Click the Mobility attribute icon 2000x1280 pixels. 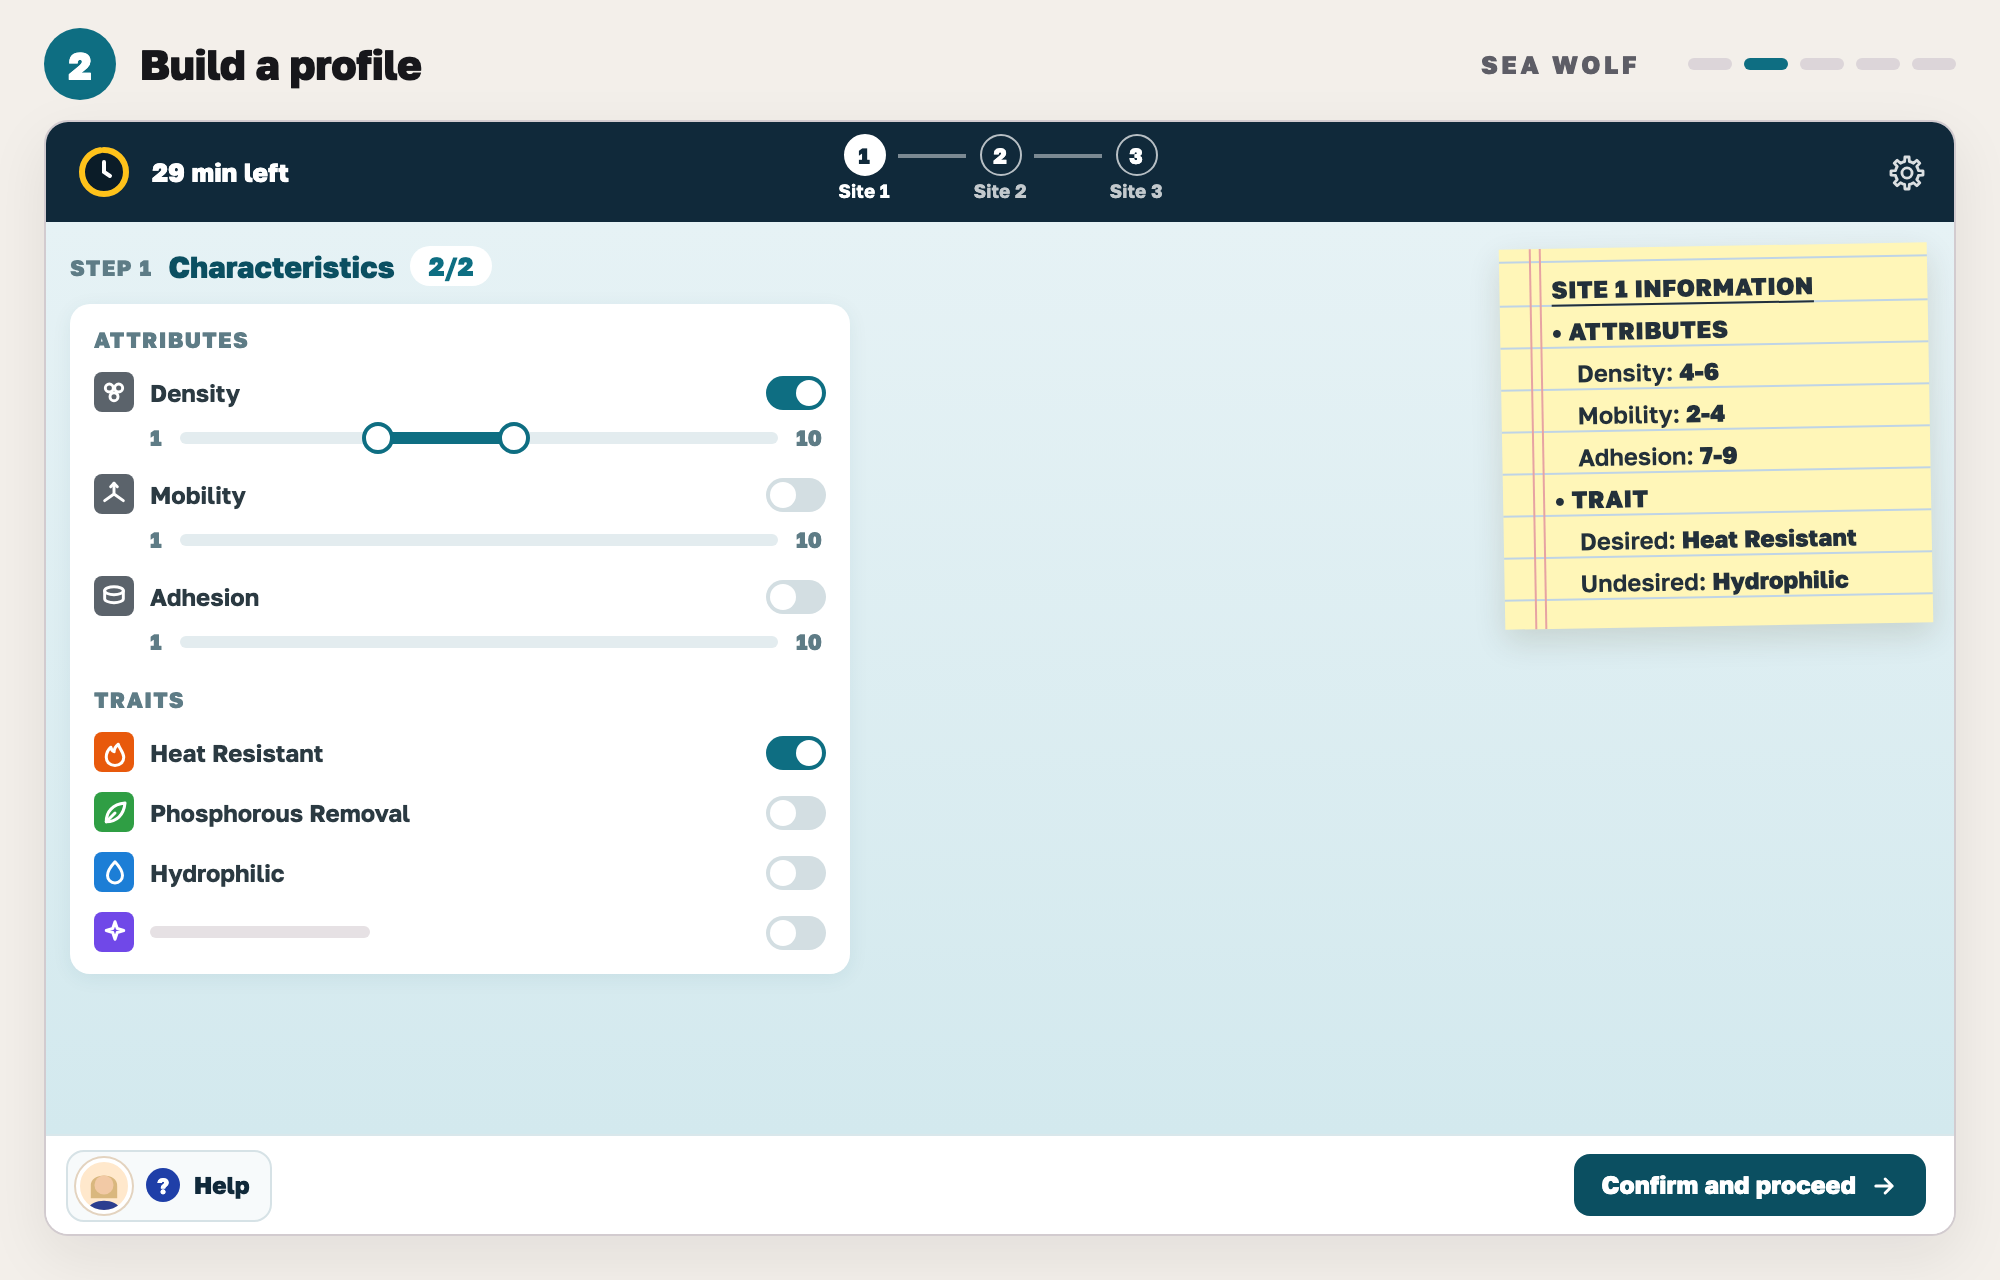(x=114, y=494)
